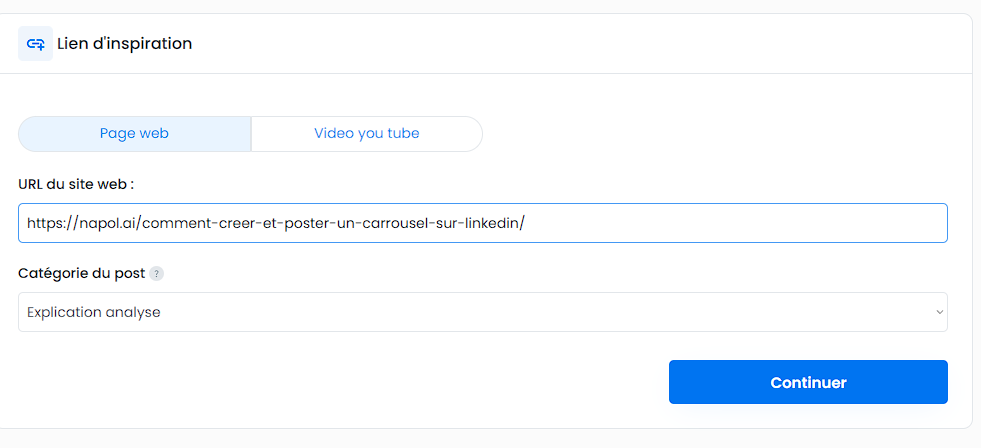The height and width of the screenshot is (448, 981).
Task: Expand the post category combo box
Action: tap(482, 312)
